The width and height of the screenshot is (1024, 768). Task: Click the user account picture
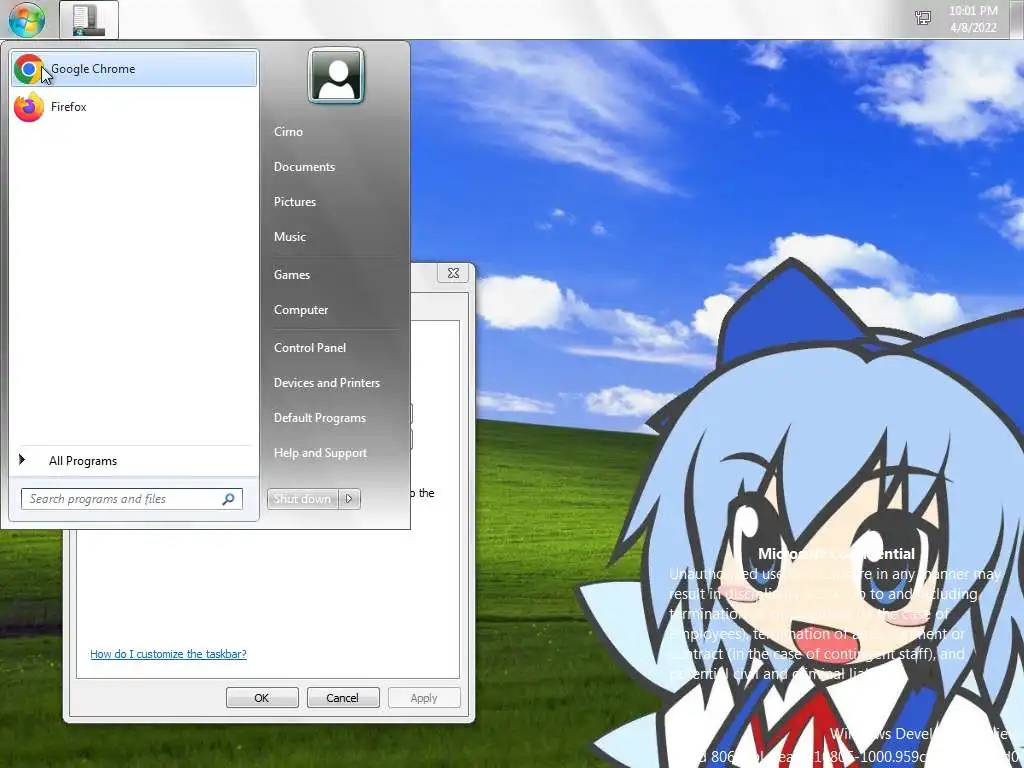point(336,76)
